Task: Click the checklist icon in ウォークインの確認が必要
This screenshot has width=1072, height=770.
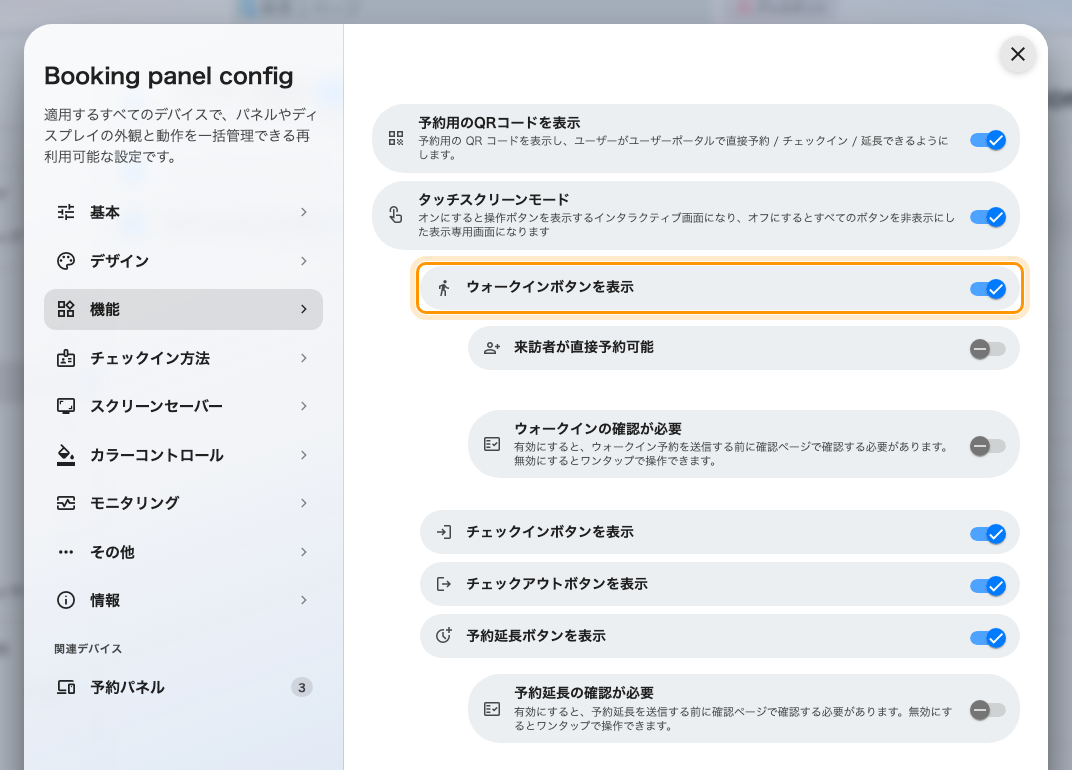Action: pyautogui.click(x=492, y=444)
